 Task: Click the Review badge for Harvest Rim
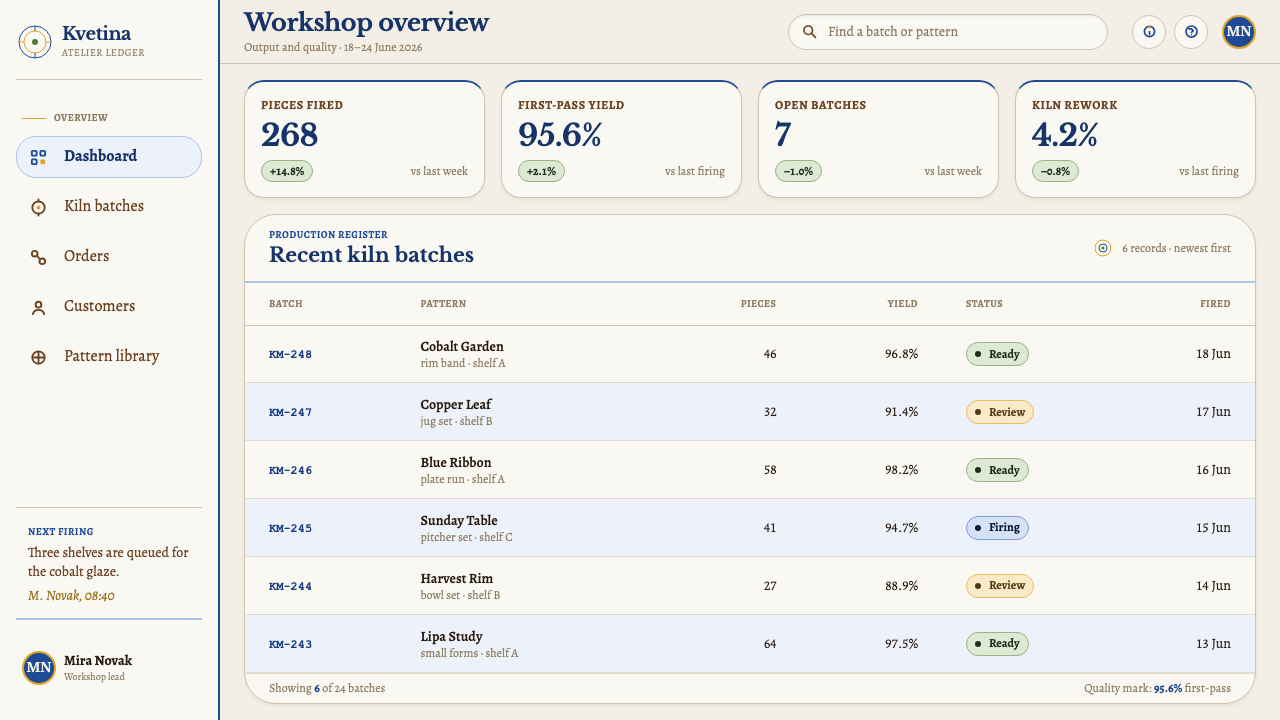pyautogui.click(x=999, y=586)
